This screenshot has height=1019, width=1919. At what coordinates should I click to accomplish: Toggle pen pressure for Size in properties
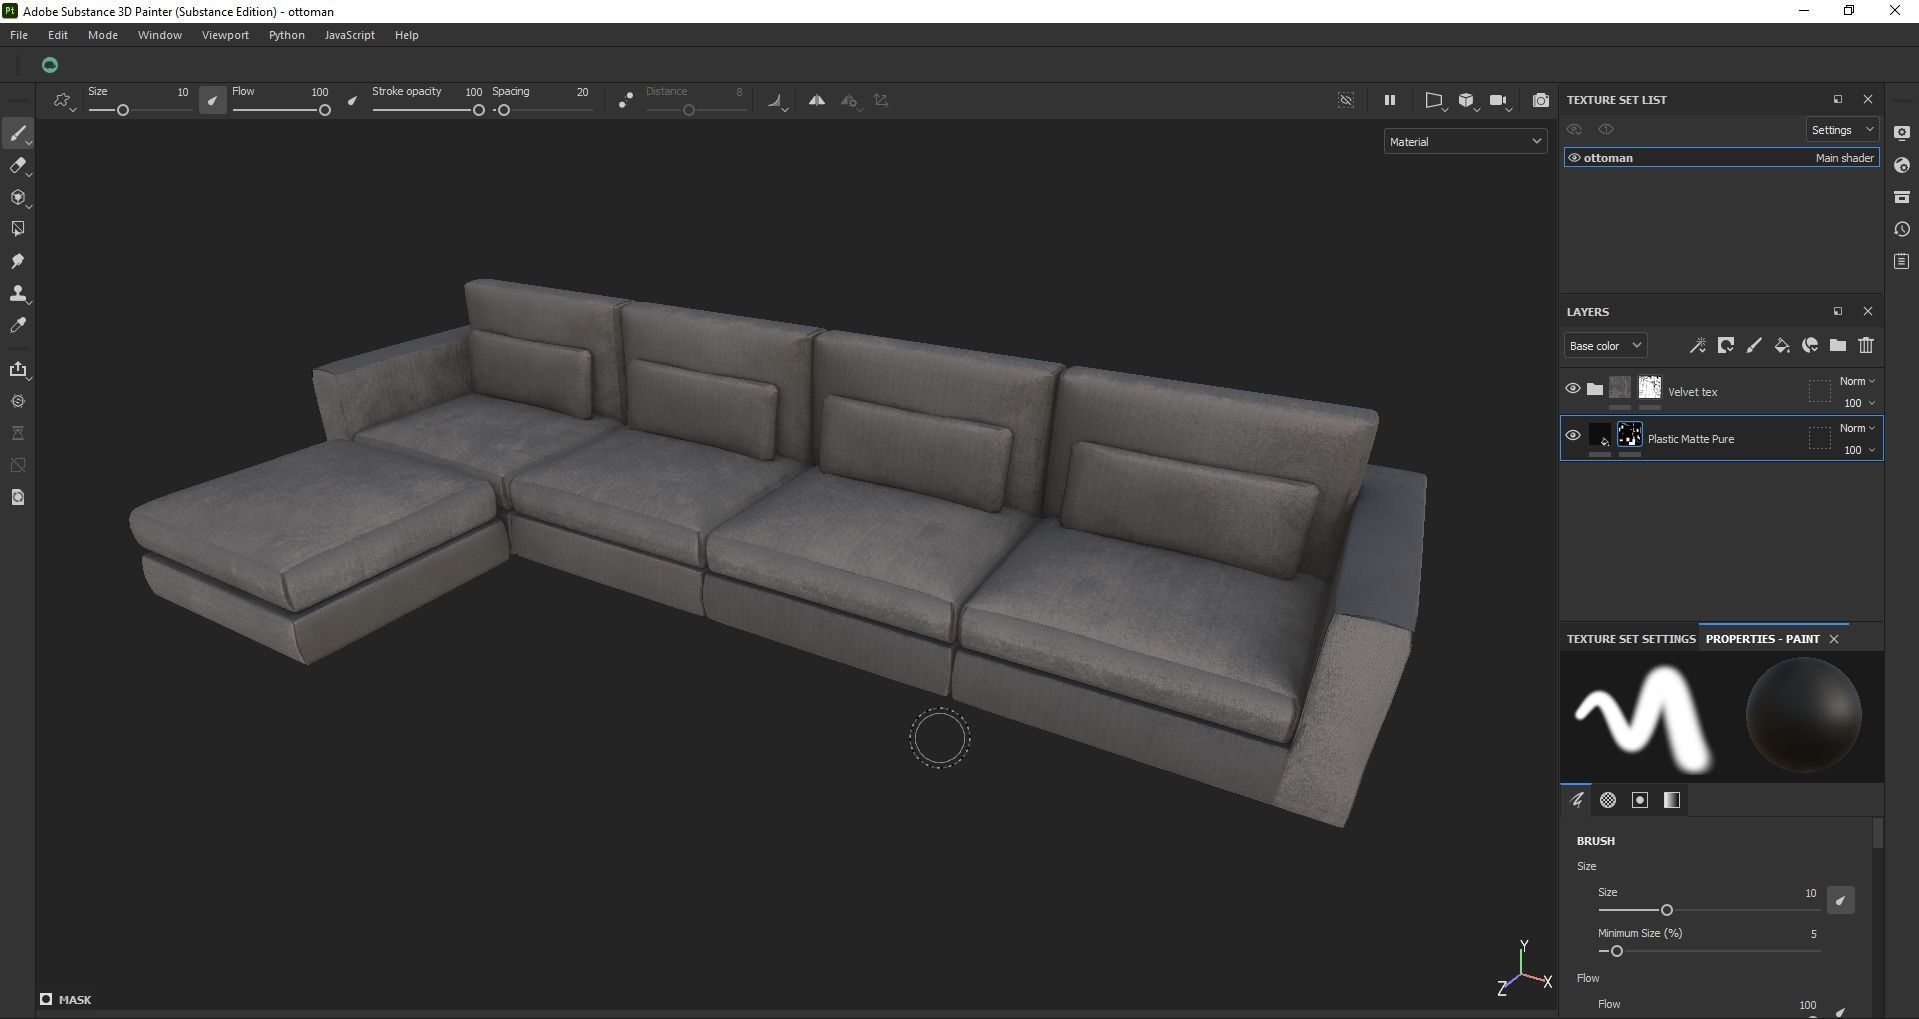[x=1840, y=900]
